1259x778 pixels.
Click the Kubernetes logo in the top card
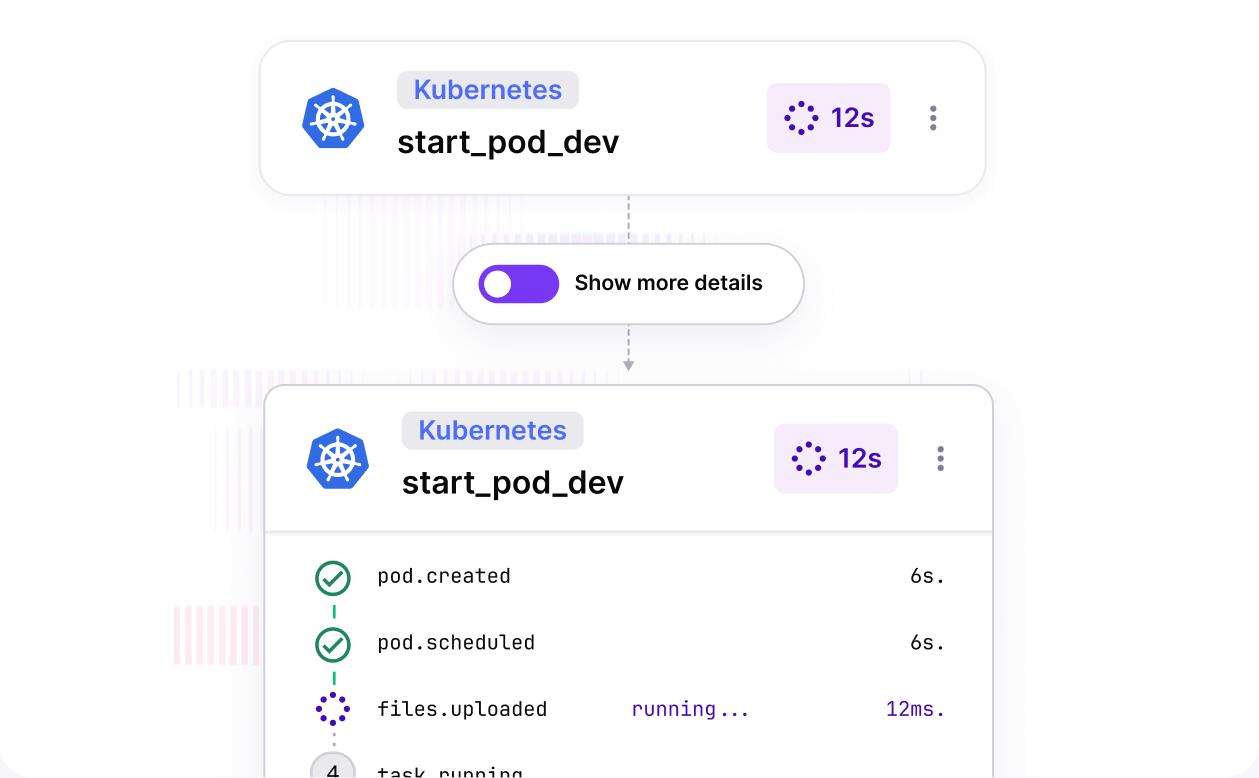click(x=333, y=119)
